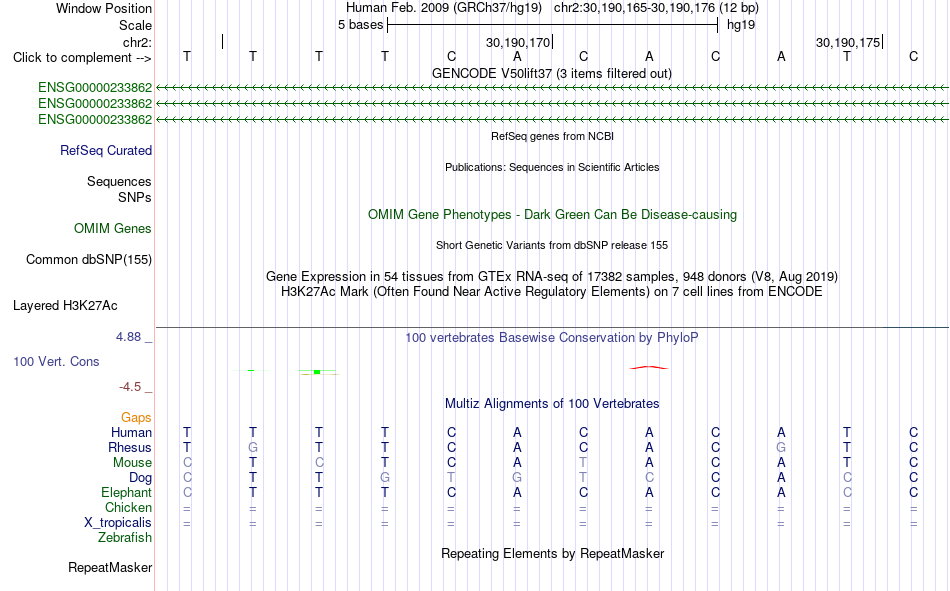
Task: Click the OMIM Gene Phenotypes title
Action: [x=553, y=215]
